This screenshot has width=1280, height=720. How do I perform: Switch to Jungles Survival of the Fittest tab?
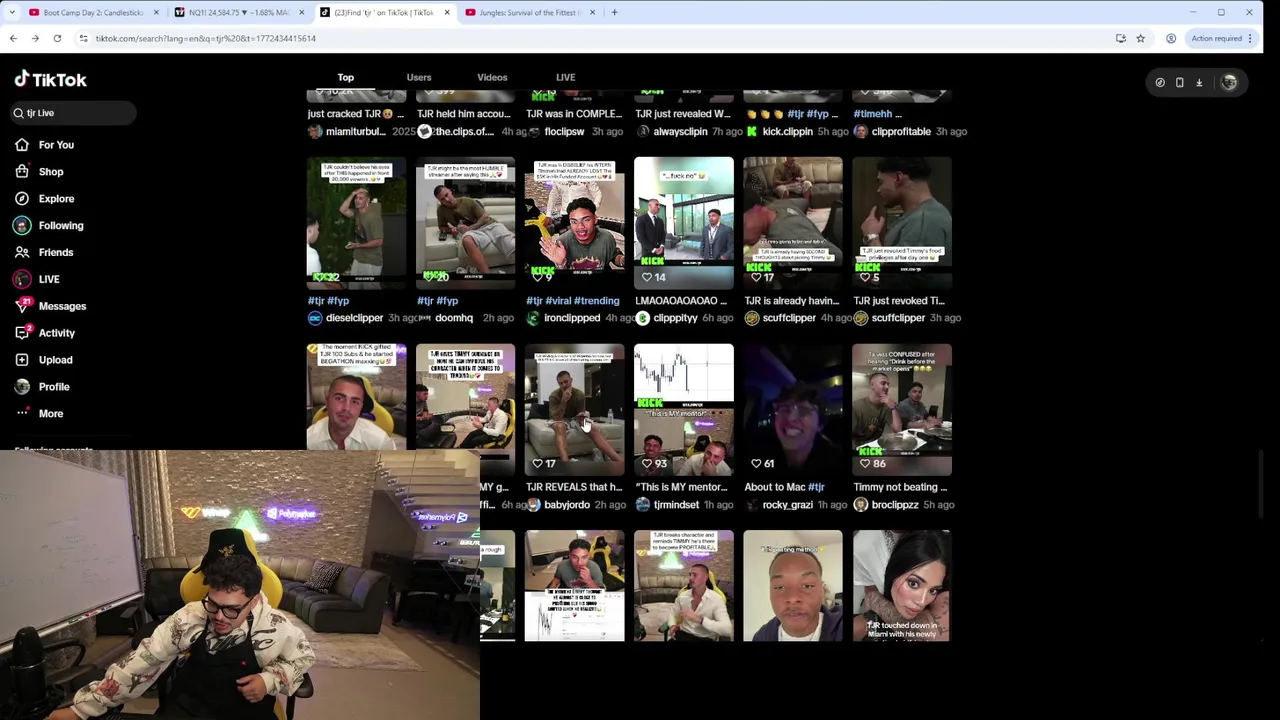click(x=530, y=12)
